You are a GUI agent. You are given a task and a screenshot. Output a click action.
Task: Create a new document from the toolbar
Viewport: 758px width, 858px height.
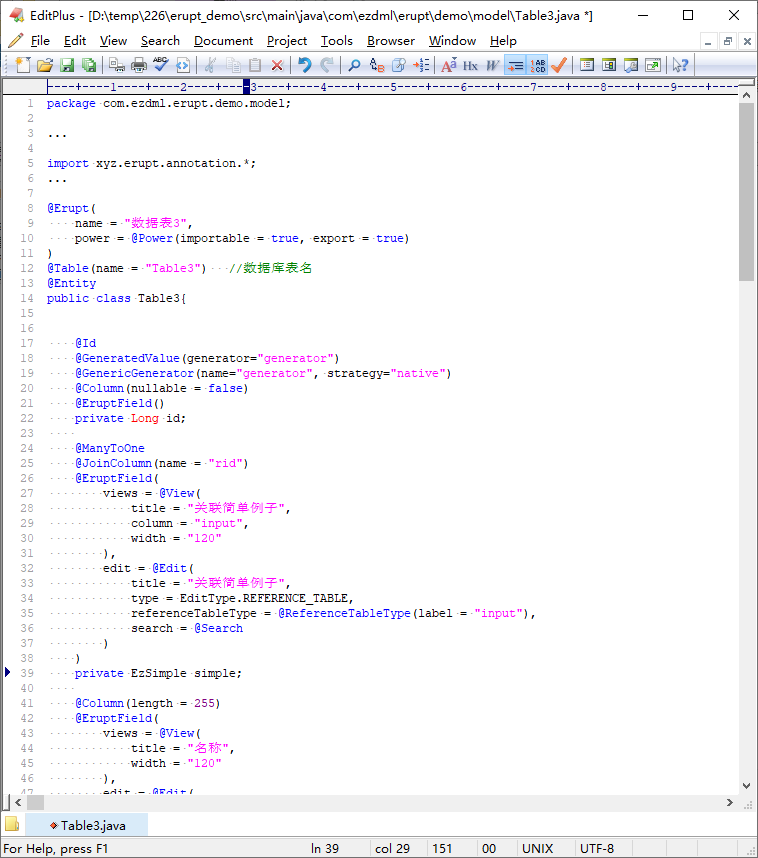22,65
